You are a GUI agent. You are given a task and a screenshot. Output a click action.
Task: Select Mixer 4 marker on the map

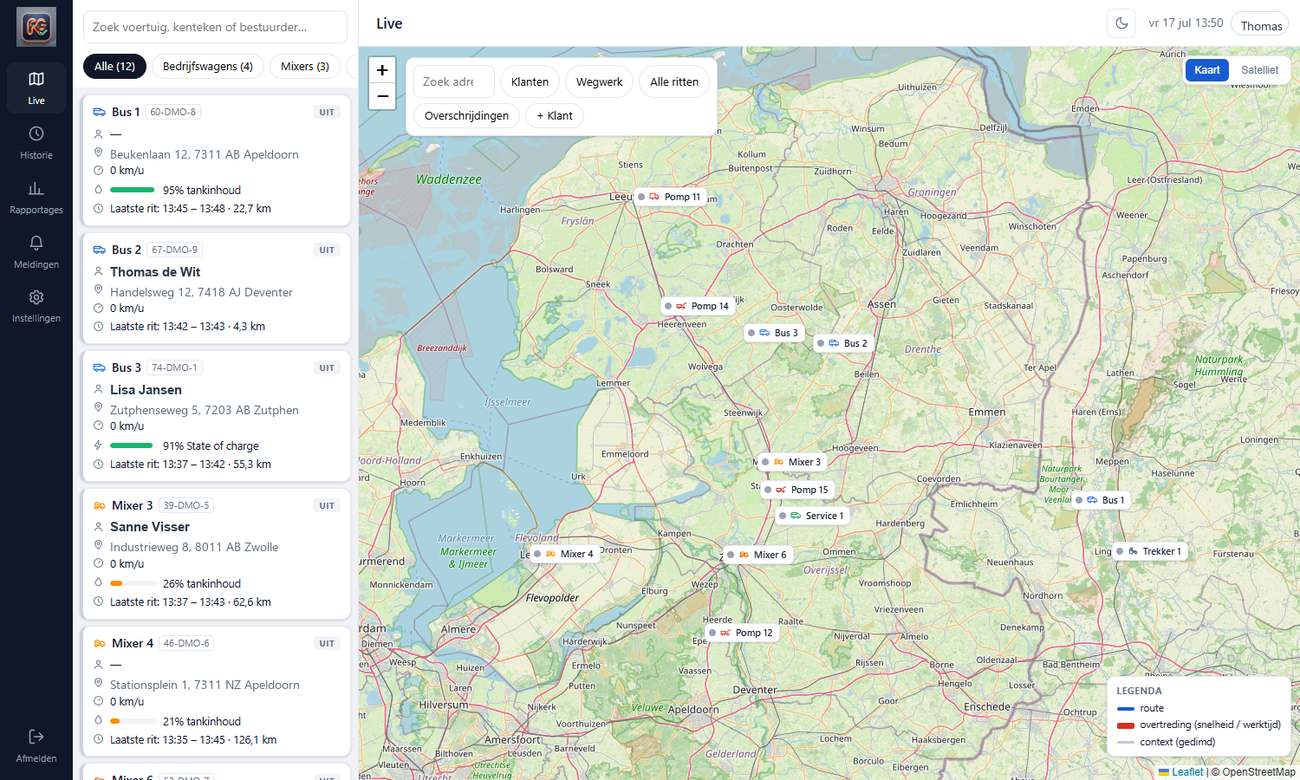565,554
